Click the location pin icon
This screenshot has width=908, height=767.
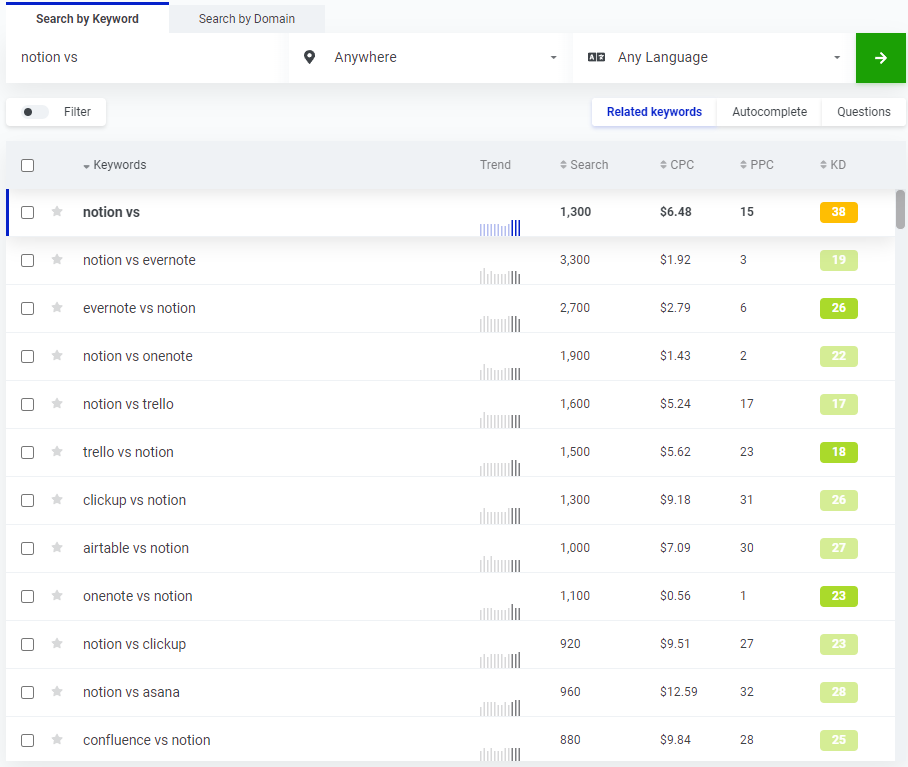click(310, 57)
